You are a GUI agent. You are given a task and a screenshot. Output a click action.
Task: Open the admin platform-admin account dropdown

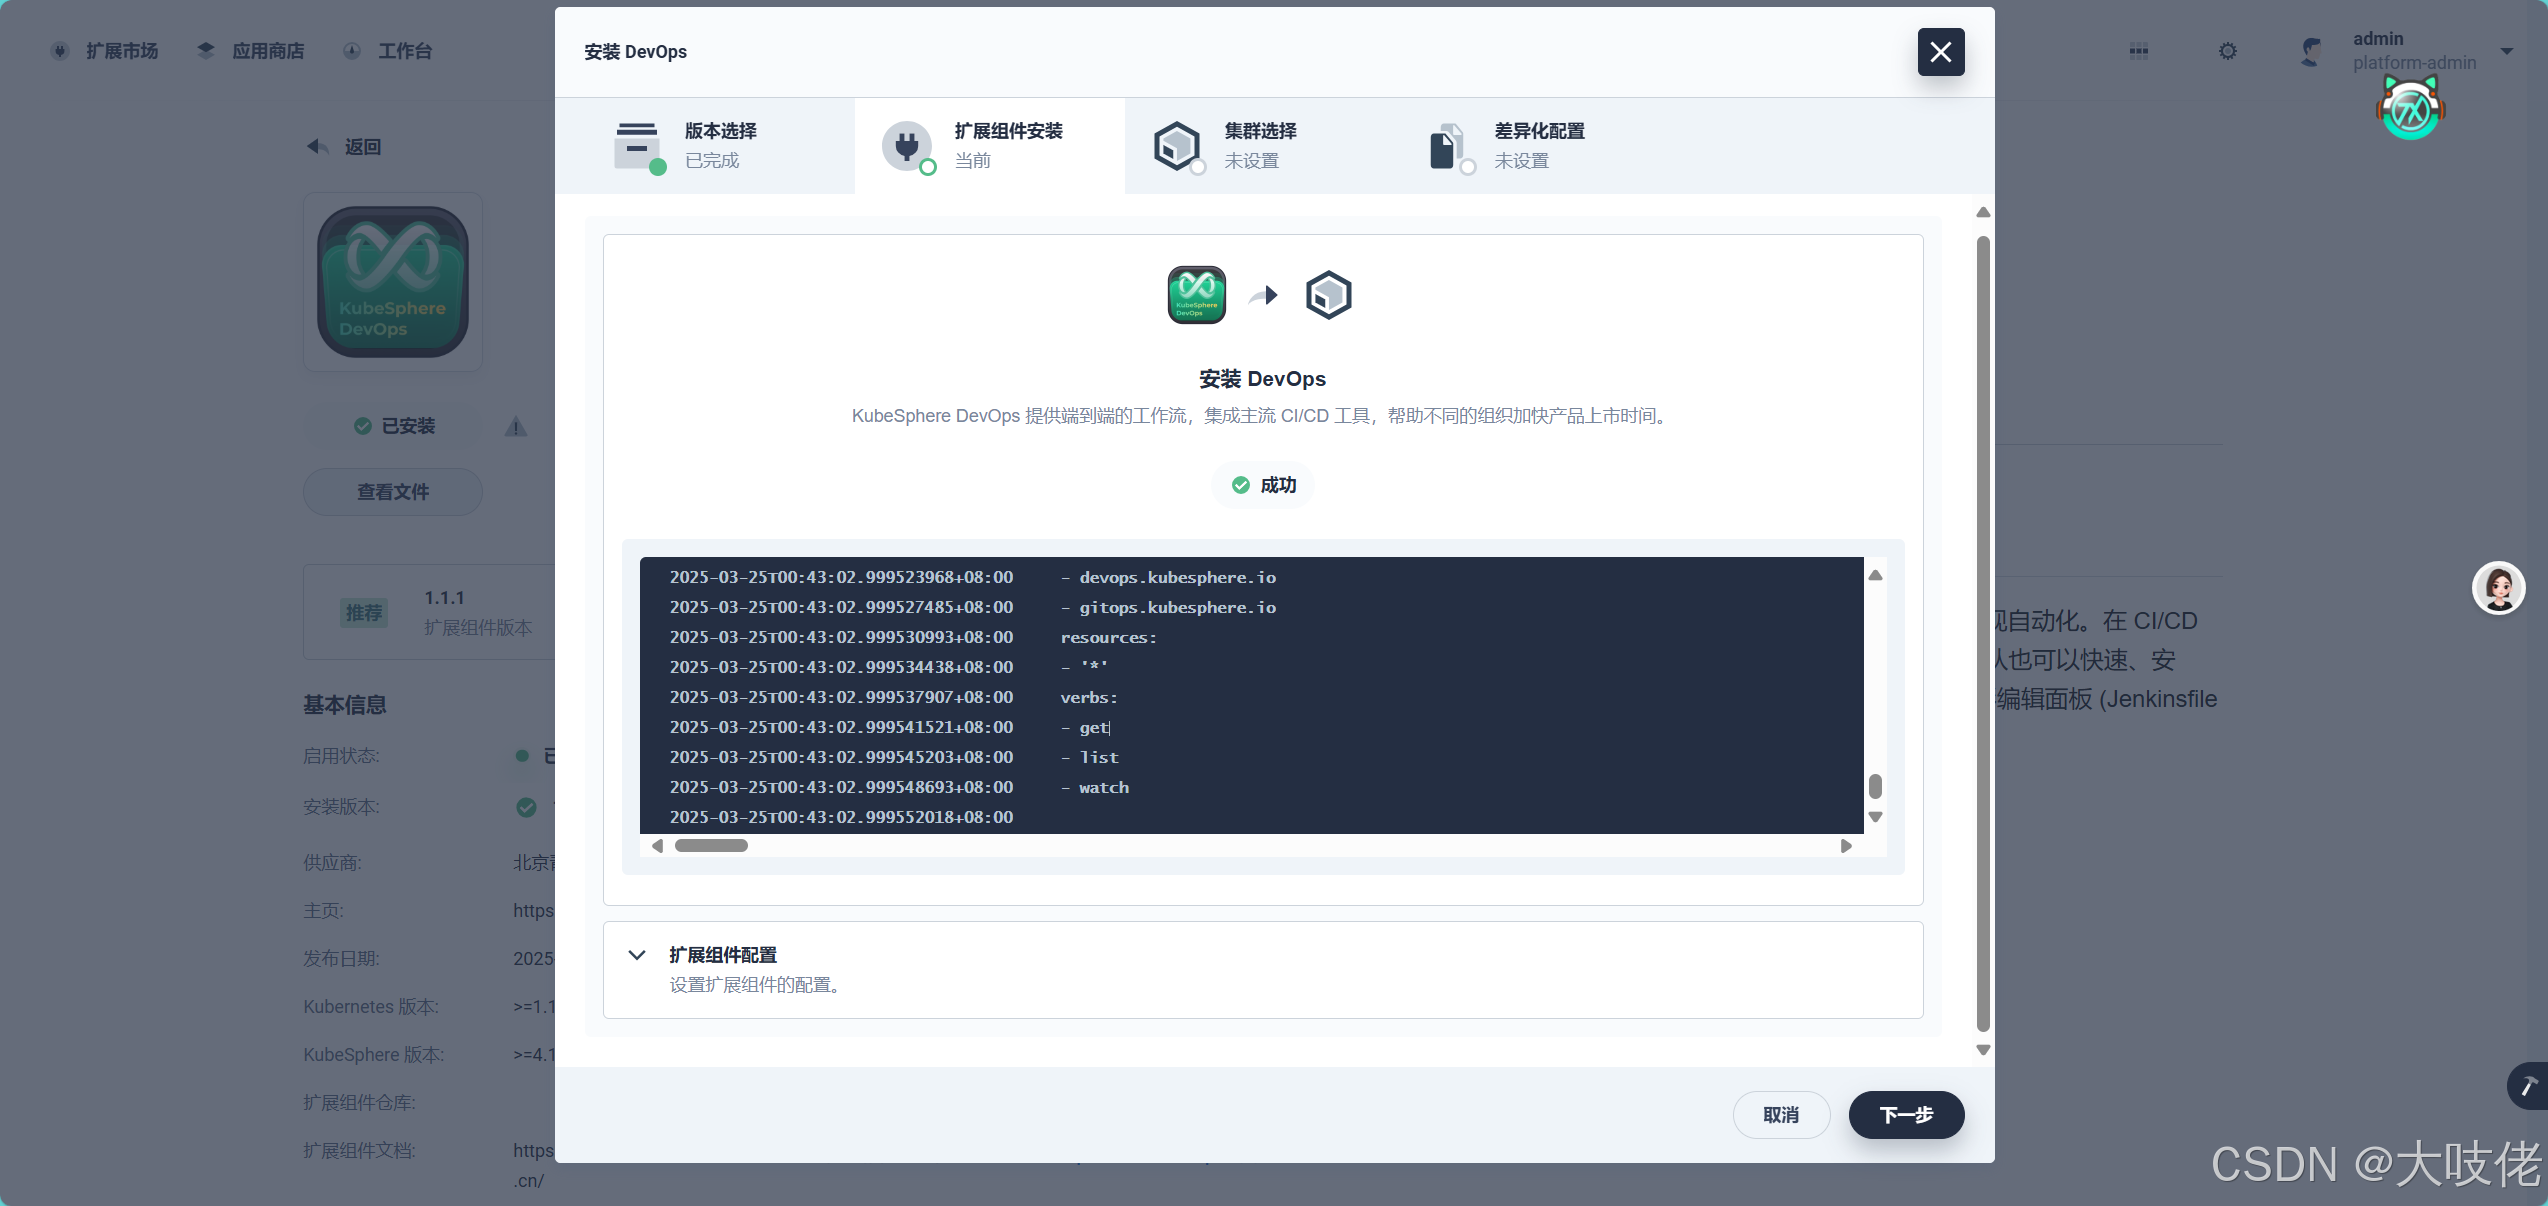[2410, 51]
